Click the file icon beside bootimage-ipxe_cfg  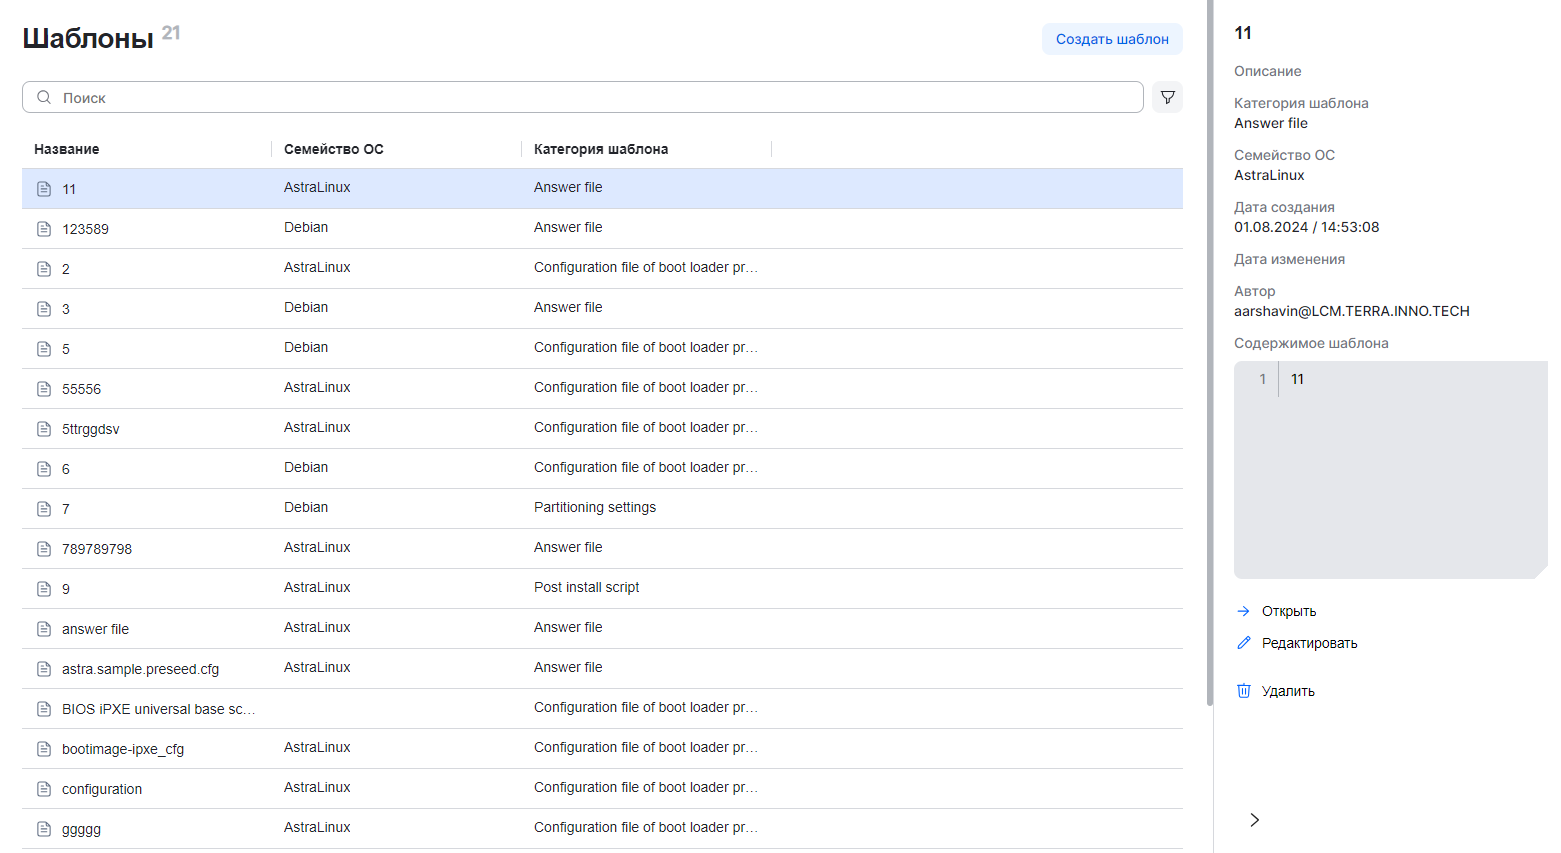pyautogui.click(x=44, y=749)
